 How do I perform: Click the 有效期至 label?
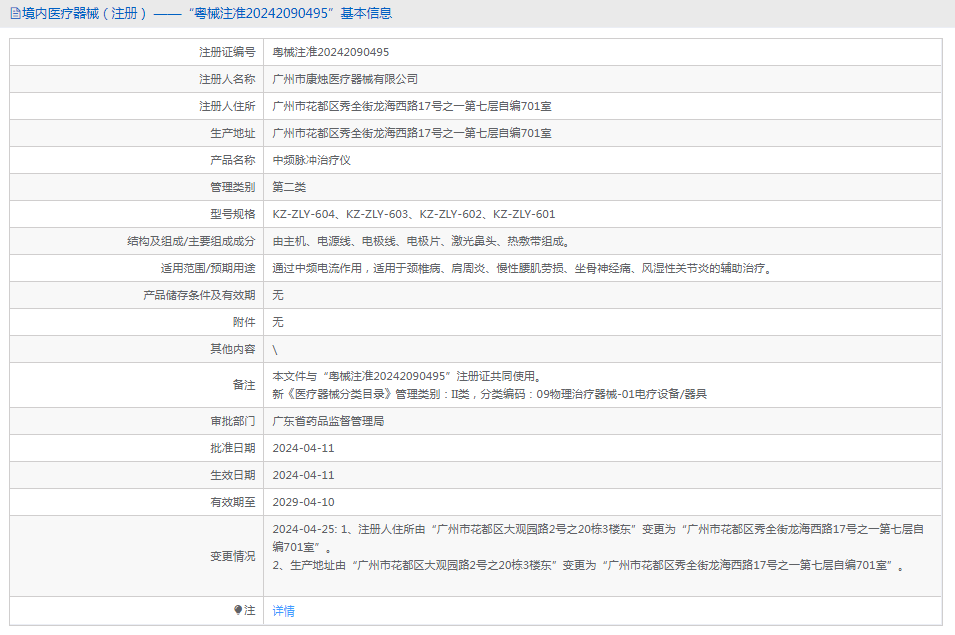[x=233, y=502]
